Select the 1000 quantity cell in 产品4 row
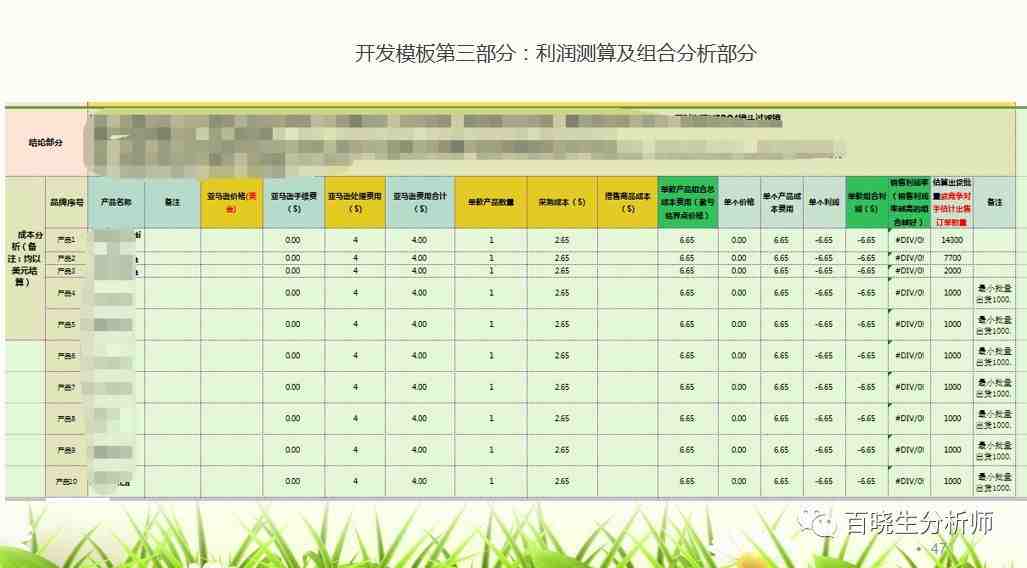 click(x=952, y=293)
